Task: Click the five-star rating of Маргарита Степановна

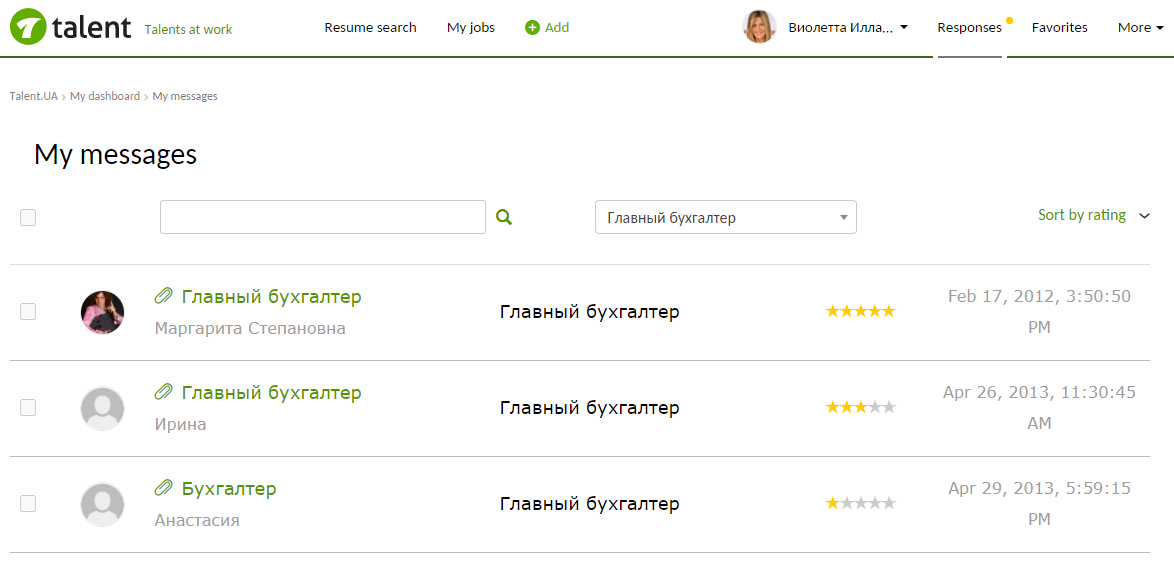Action: pyautogui.click(x=860, y=312)
